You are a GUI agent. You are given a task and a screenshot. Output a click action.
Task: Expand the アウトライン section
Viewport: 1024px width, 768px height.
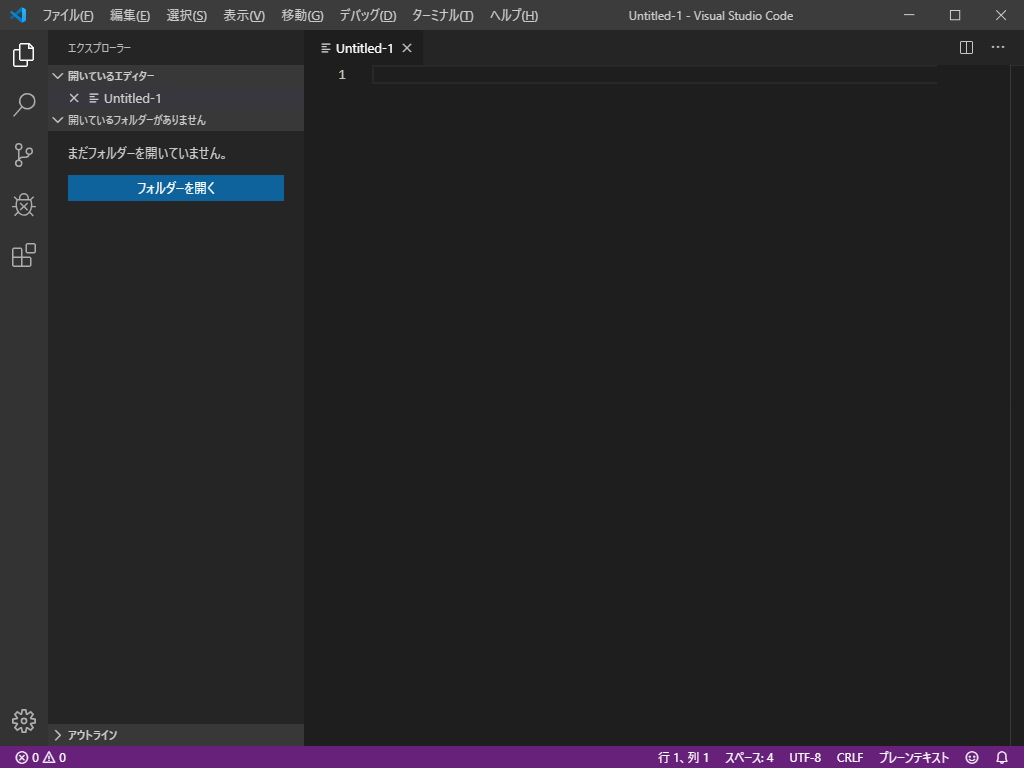(176, 735)
